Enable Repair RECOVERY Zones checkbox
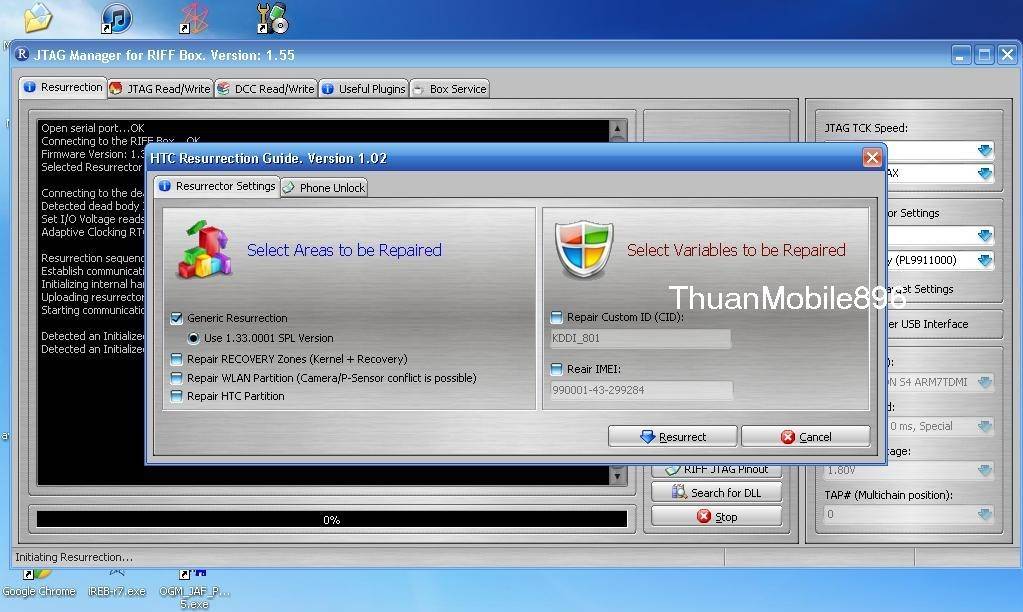 (x=176, y=359)
